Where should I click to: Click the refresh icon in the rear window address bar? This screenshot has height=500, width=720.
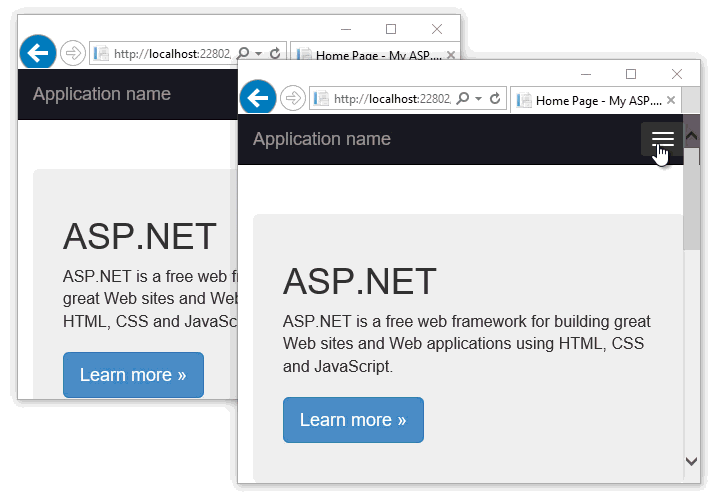275,53
